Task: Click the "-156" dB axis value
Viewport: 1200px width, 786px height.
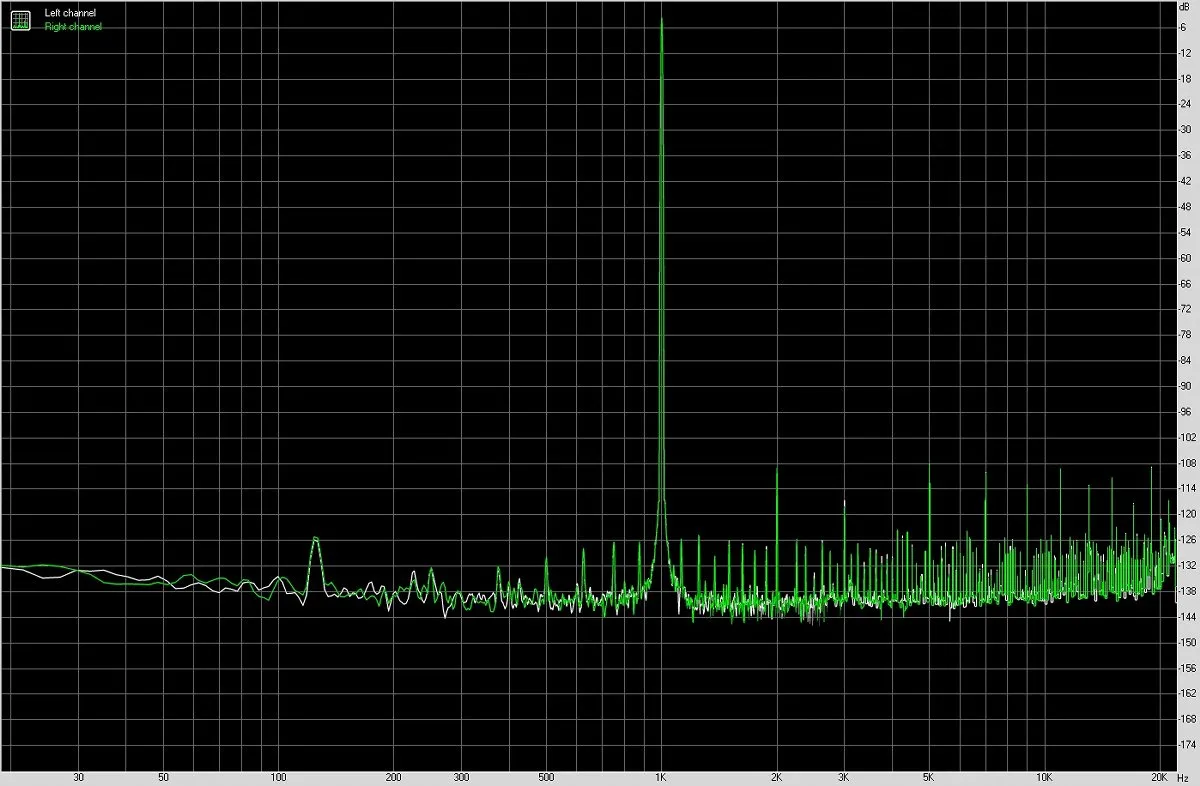Action: pyautogui.click(x=1187, y=669)
